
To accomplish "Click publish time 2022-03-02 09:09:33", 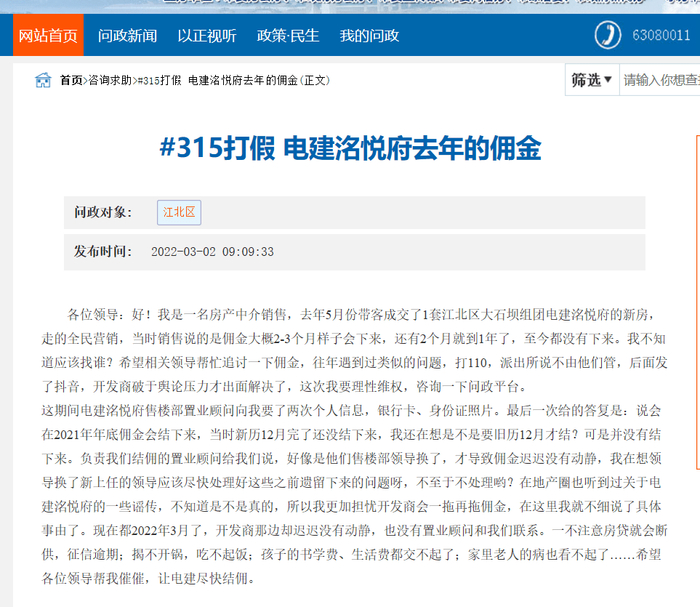I will 212,252.
